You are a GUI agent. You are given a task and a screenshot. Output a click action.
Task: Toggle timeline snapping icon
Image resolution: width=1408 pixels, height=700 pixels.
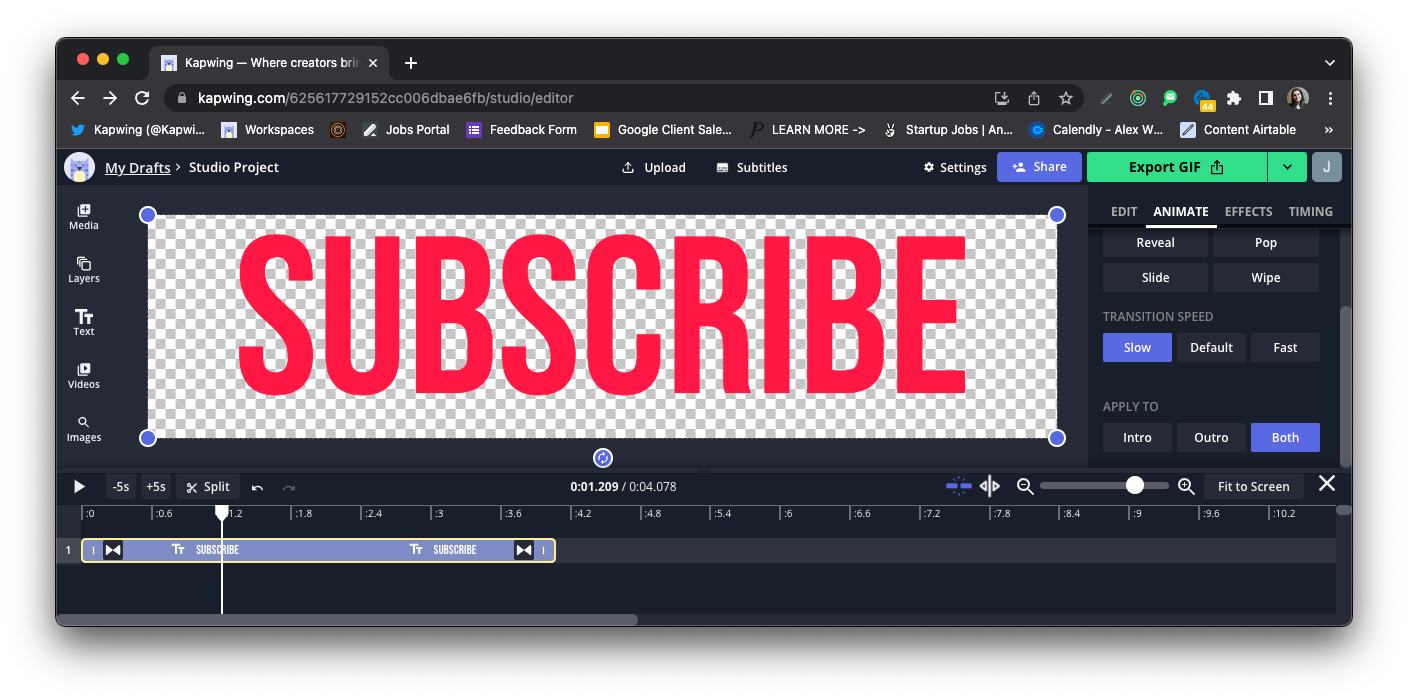click(x=959, y=486)
